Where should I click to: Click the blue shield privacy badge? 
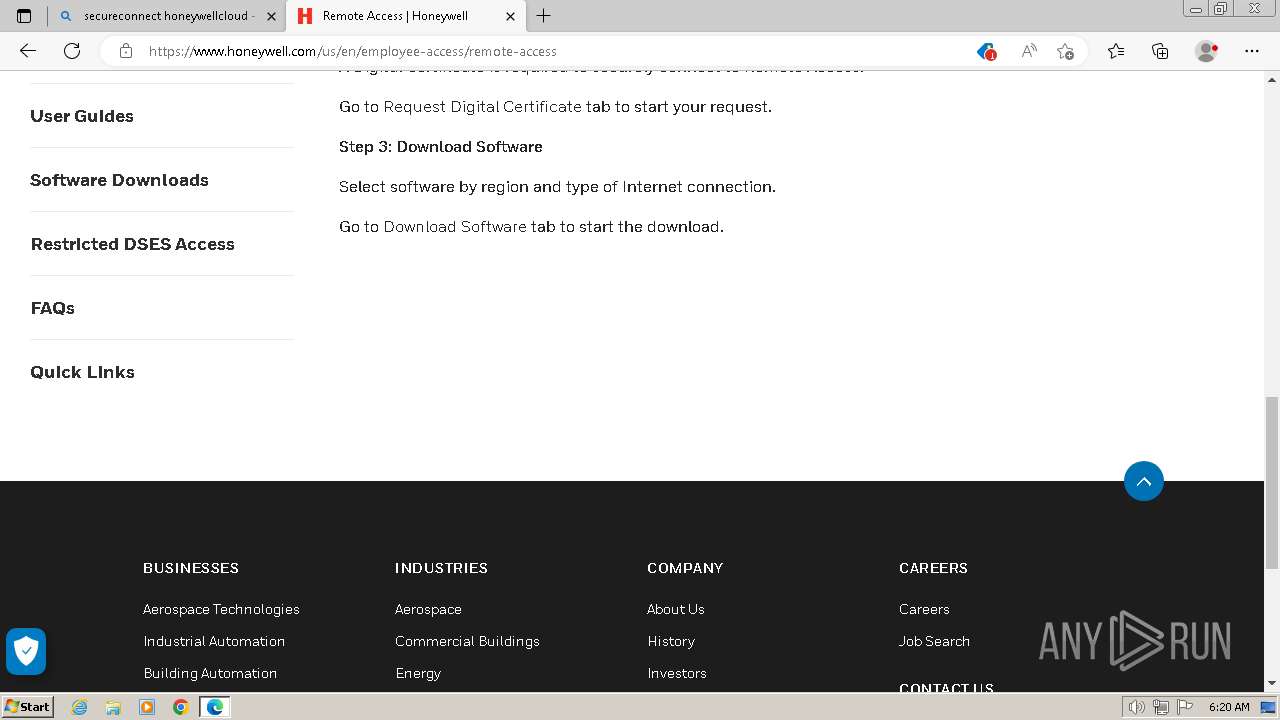[26, 652]
